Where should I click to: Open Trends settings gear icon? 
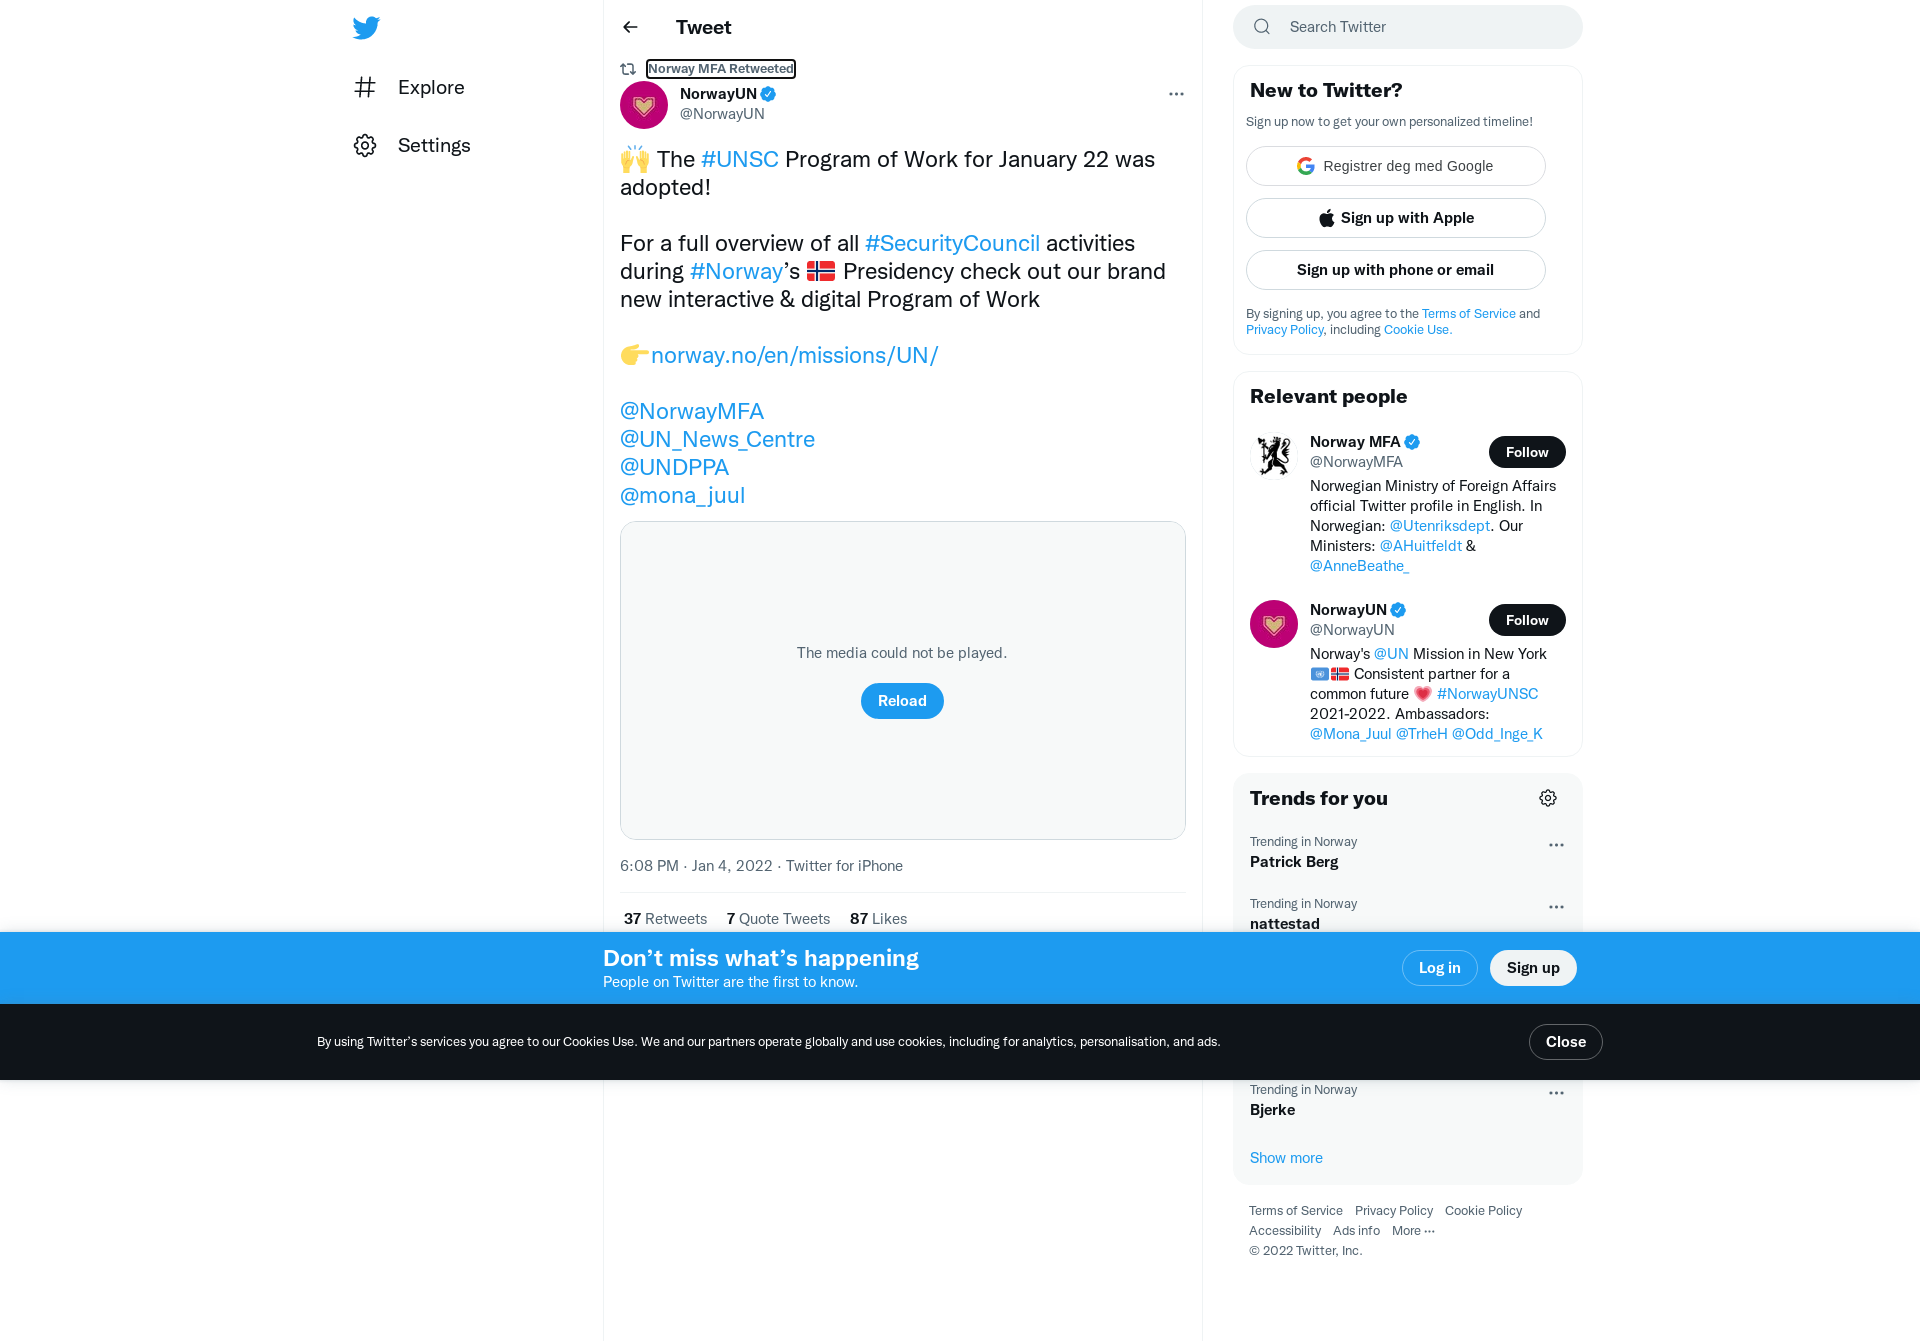click(x=1548, y=798)
